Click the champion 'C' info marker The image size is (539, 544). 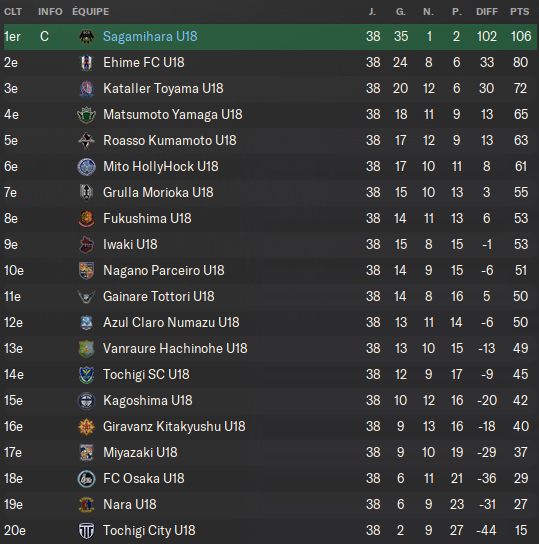[x=44, y=36]
